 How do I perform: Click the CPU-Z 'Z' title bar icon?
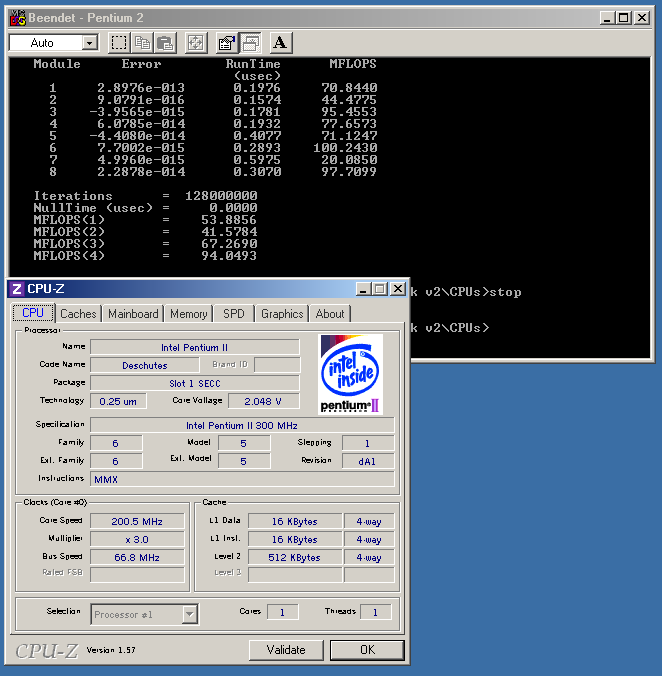pos(17,288)
